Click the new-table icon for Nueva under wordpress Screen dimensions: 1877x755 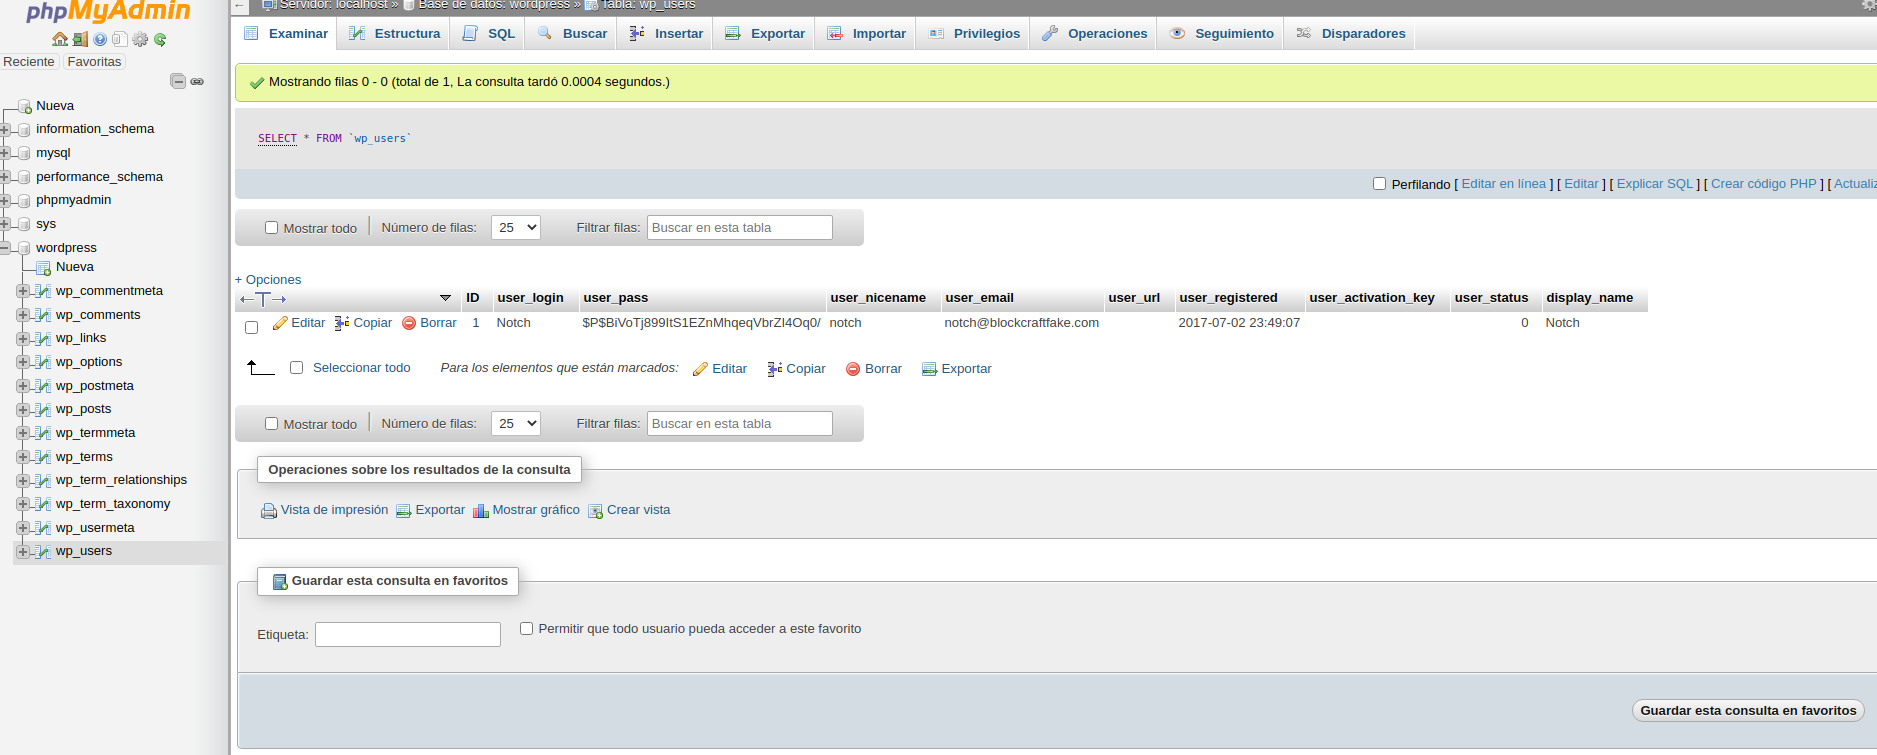[43, 268]
